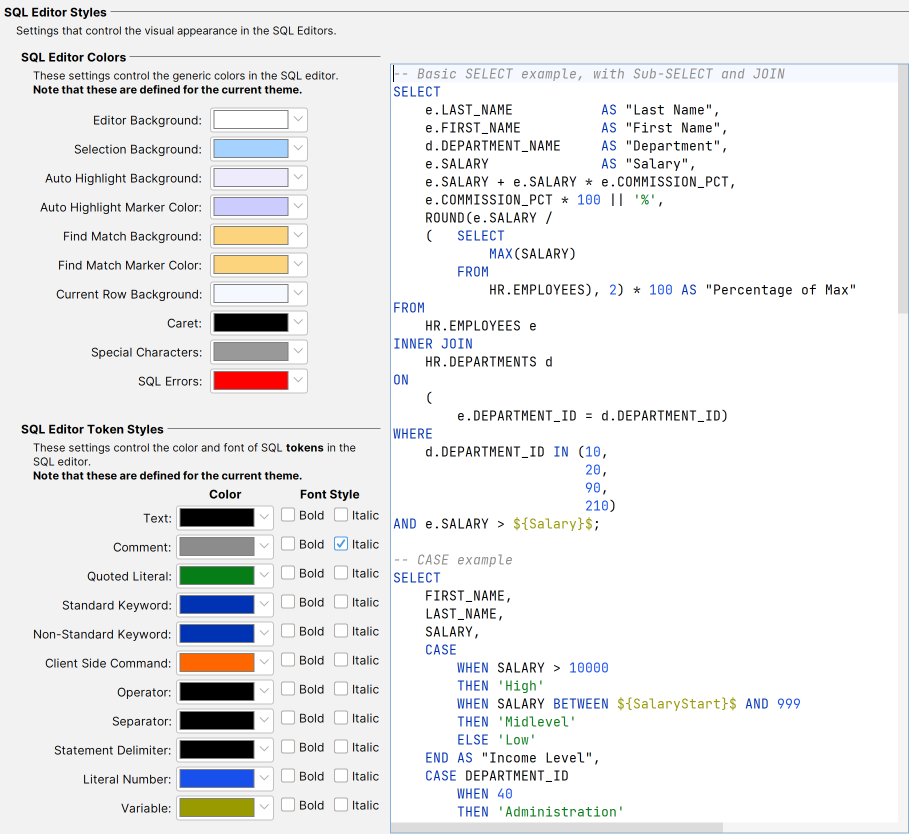Click the vertical scrollbar in SQL preview
Image resolution: width=909 pixels, height=834 pixels.
point(903,190)
